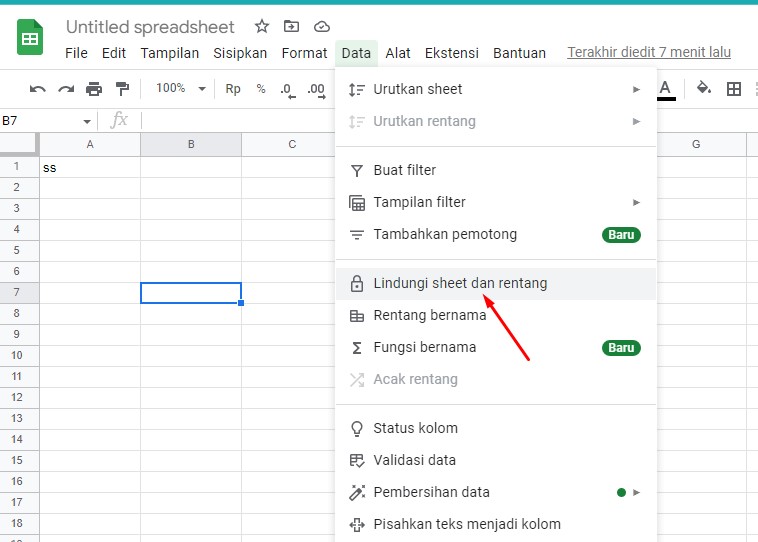Choose Fungsi bernama
758x542 pixels.
[496, 348]
